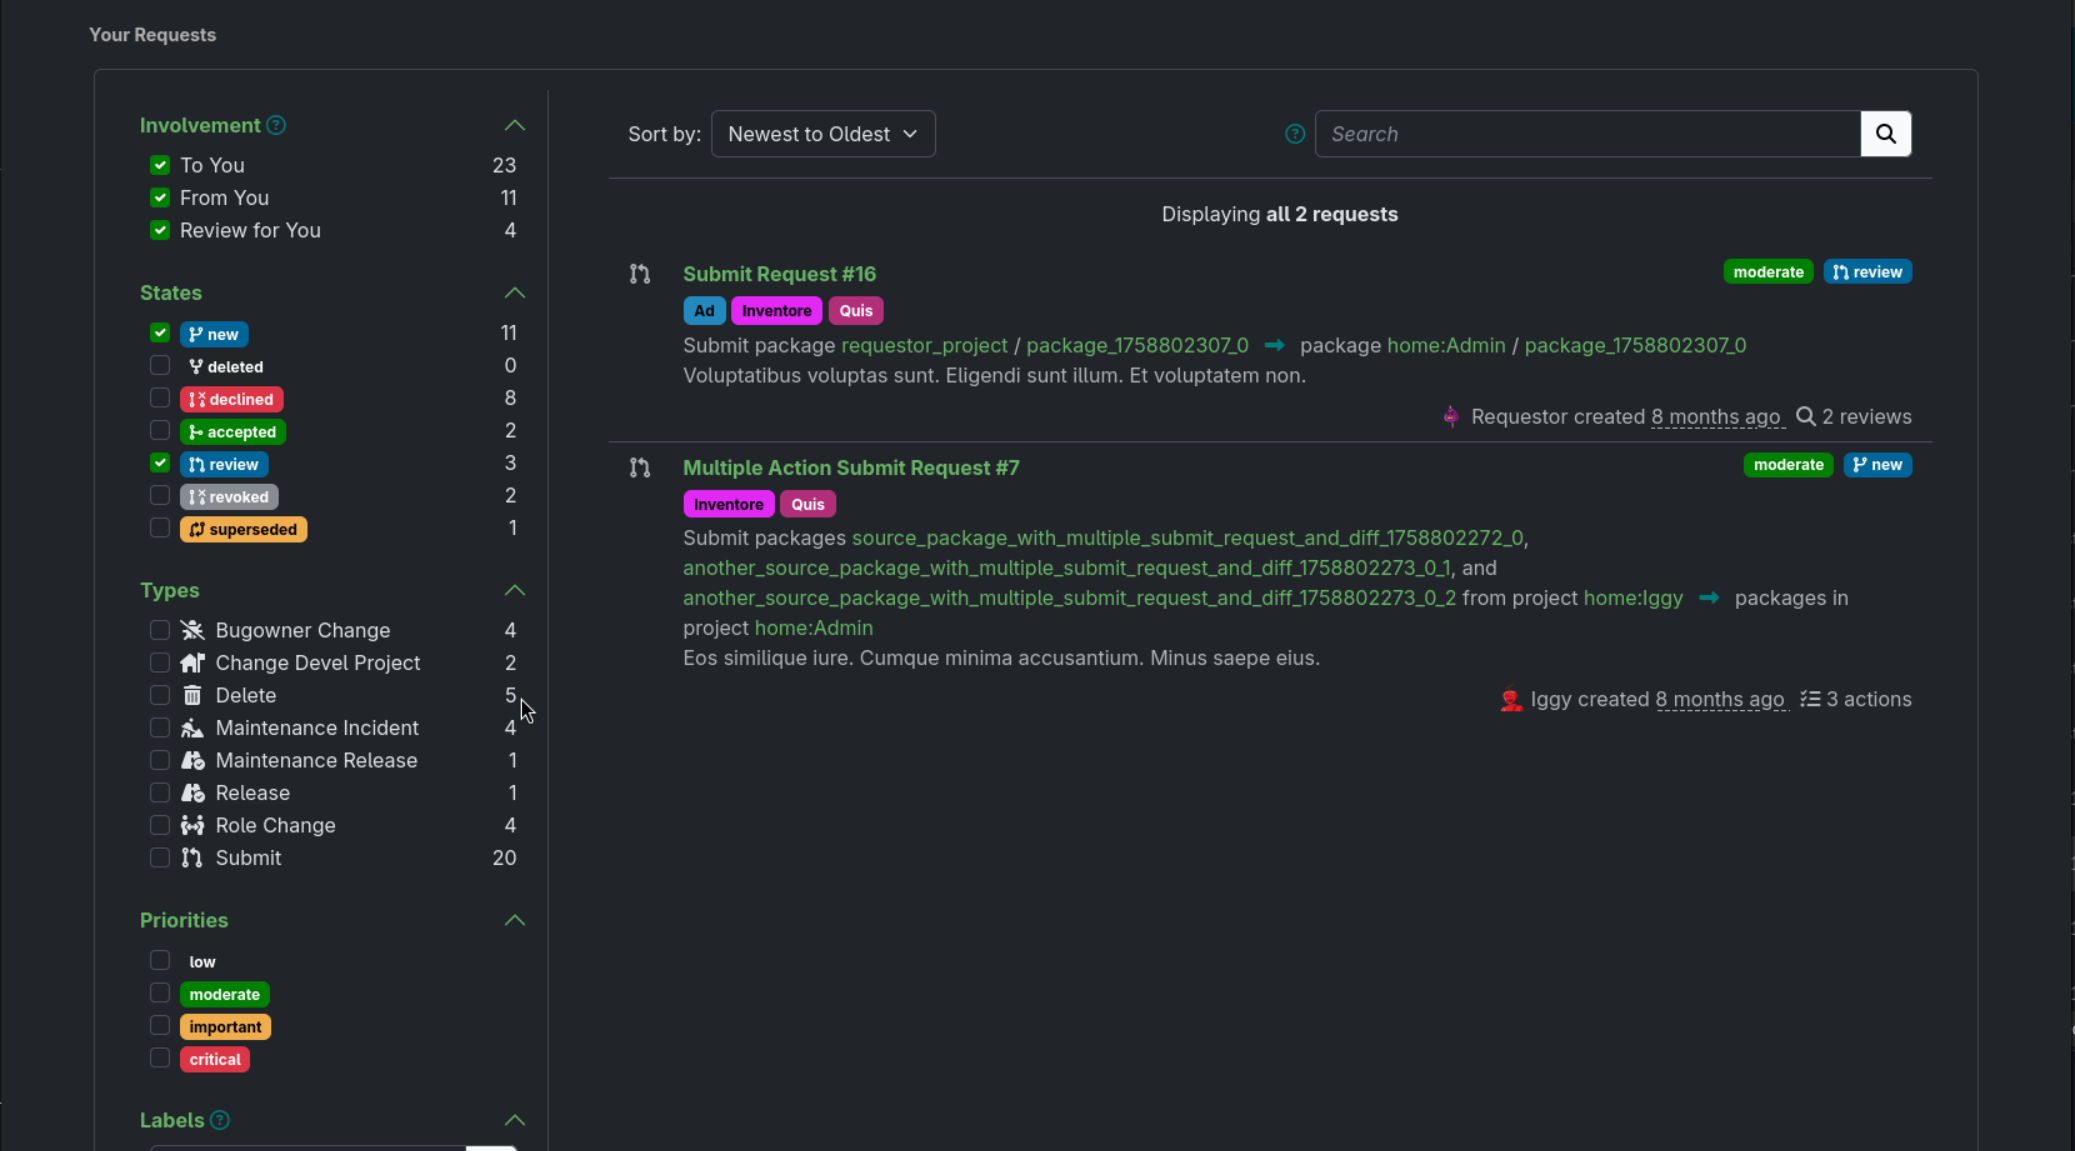Open Labels help question-mark icon
This screenshot has width=2075, height=1151.
click(x=220, y=1120)
